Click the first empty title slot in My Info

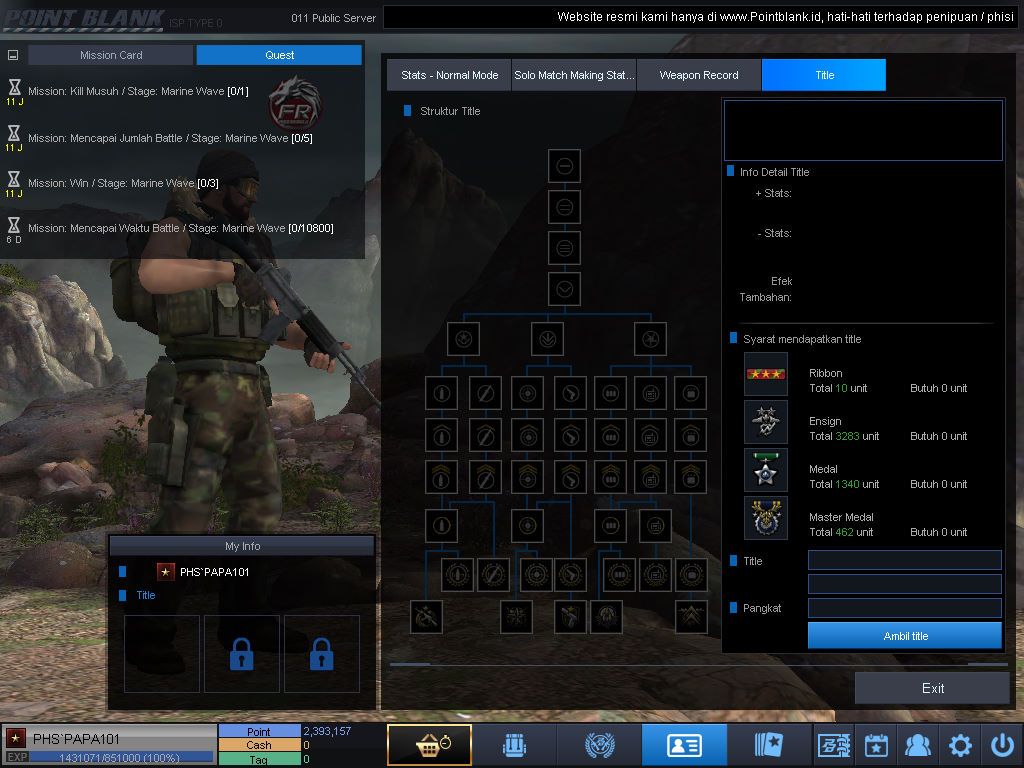162,654
